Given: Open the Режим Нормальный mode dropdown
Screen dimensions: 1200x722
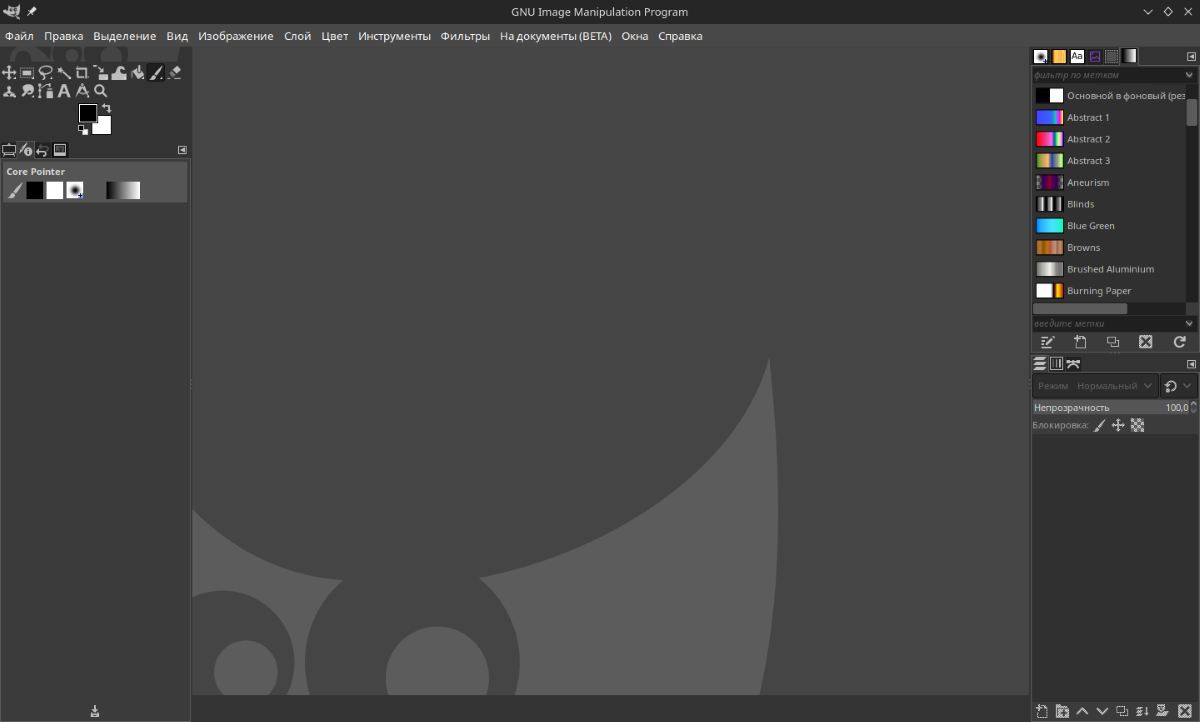Looking at the screenshot, I should pos(1095,385).
